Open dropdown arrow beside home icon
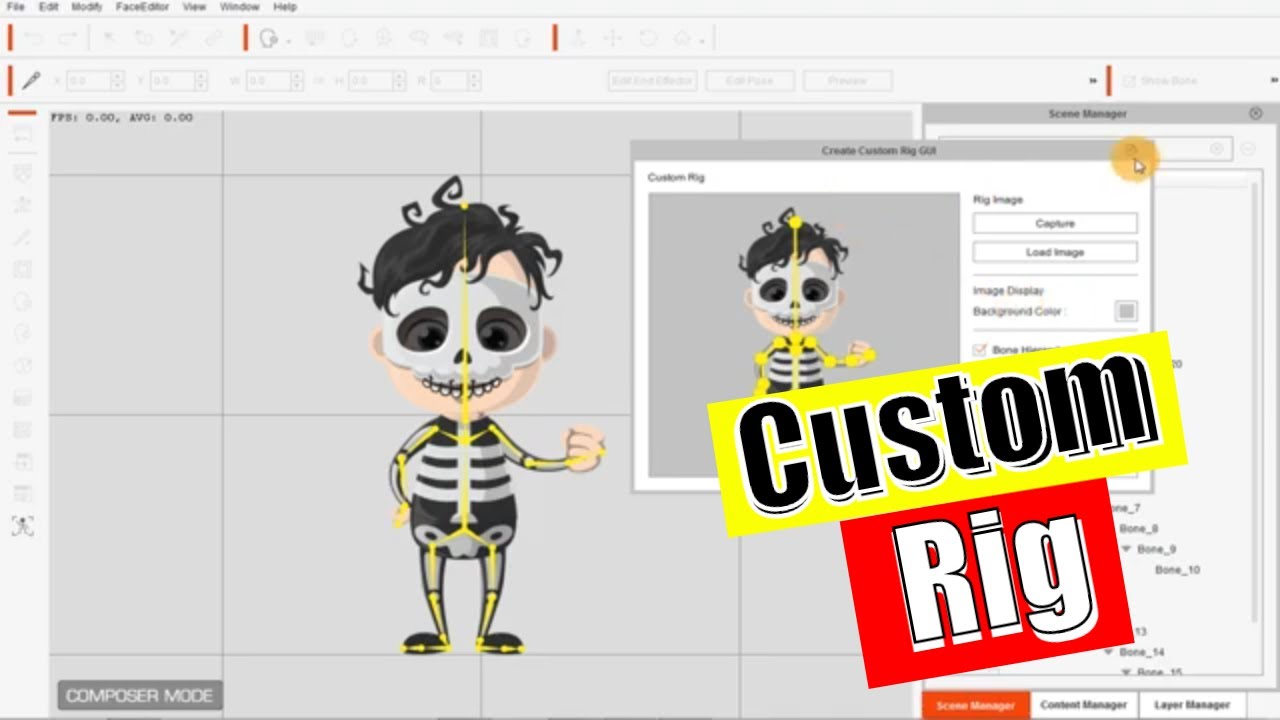The image size is (1280, 720). [703, 41]
